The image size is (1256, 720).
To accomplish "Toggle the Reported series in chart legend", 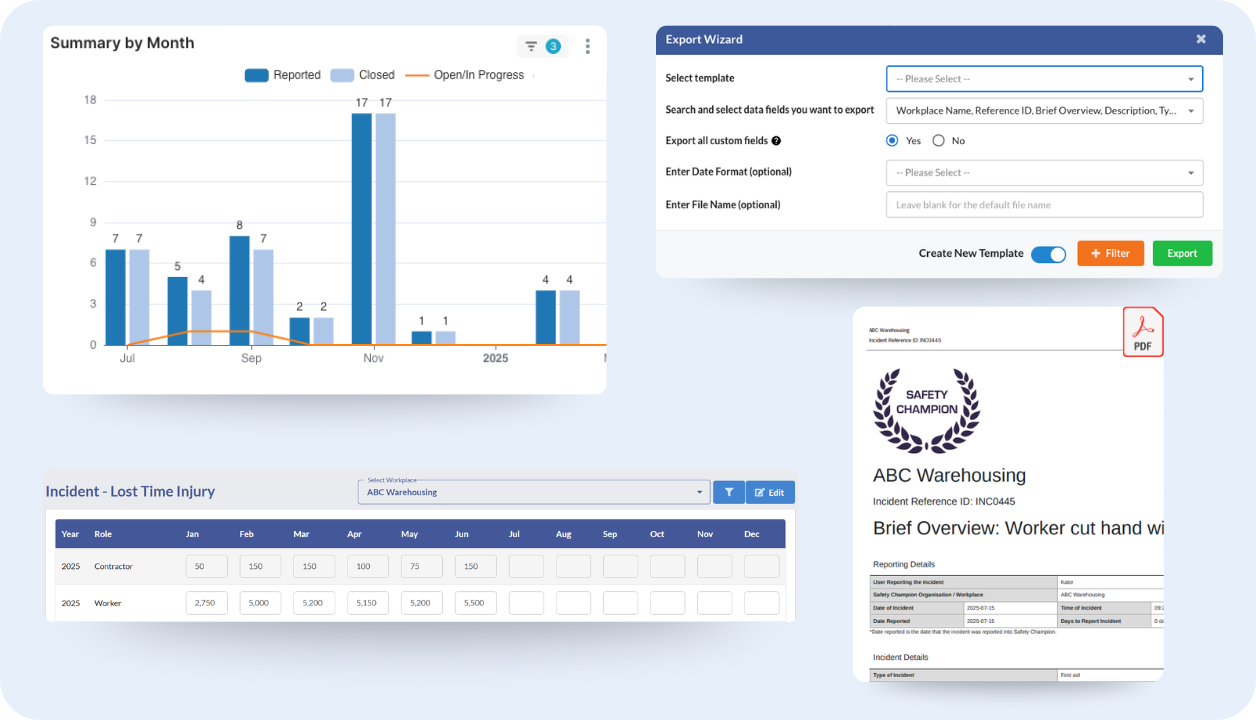I will tap(283, 75).
